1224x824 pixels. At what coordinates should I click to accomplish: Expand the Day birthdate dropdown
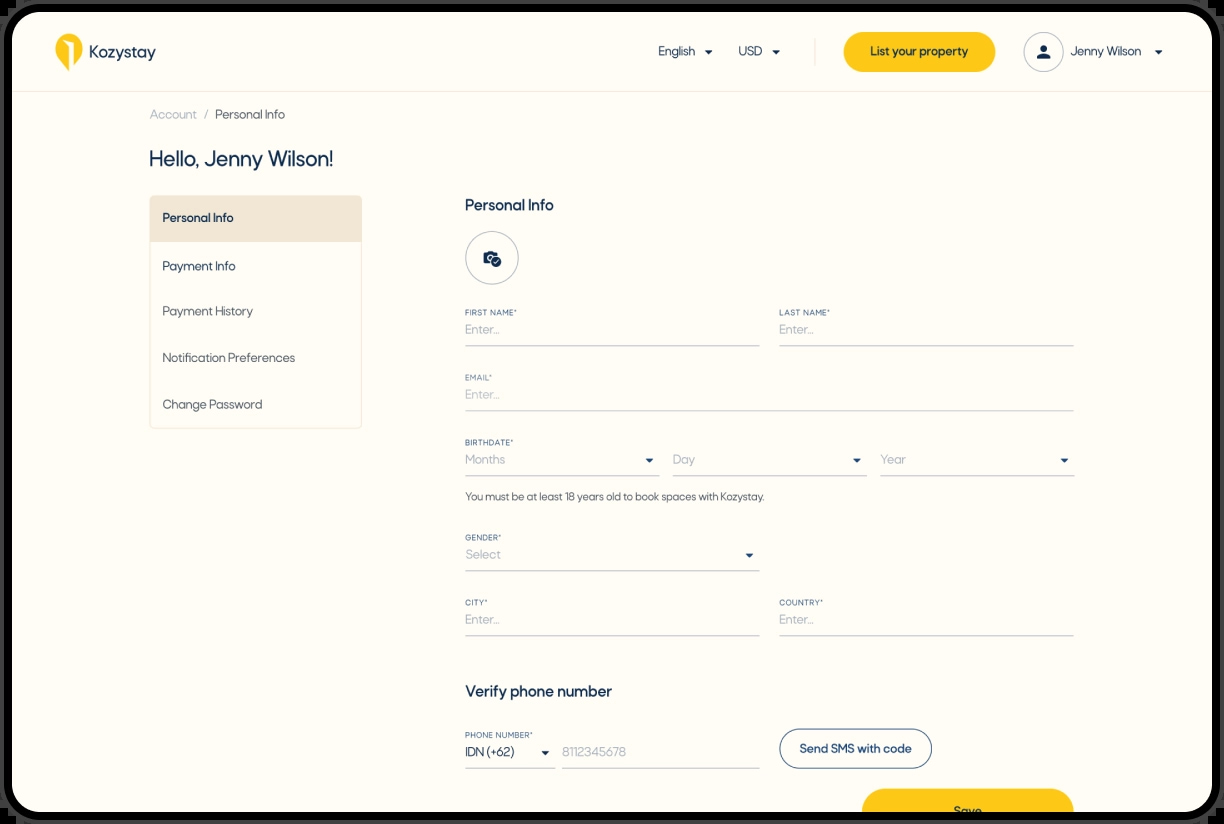point(769,460)
